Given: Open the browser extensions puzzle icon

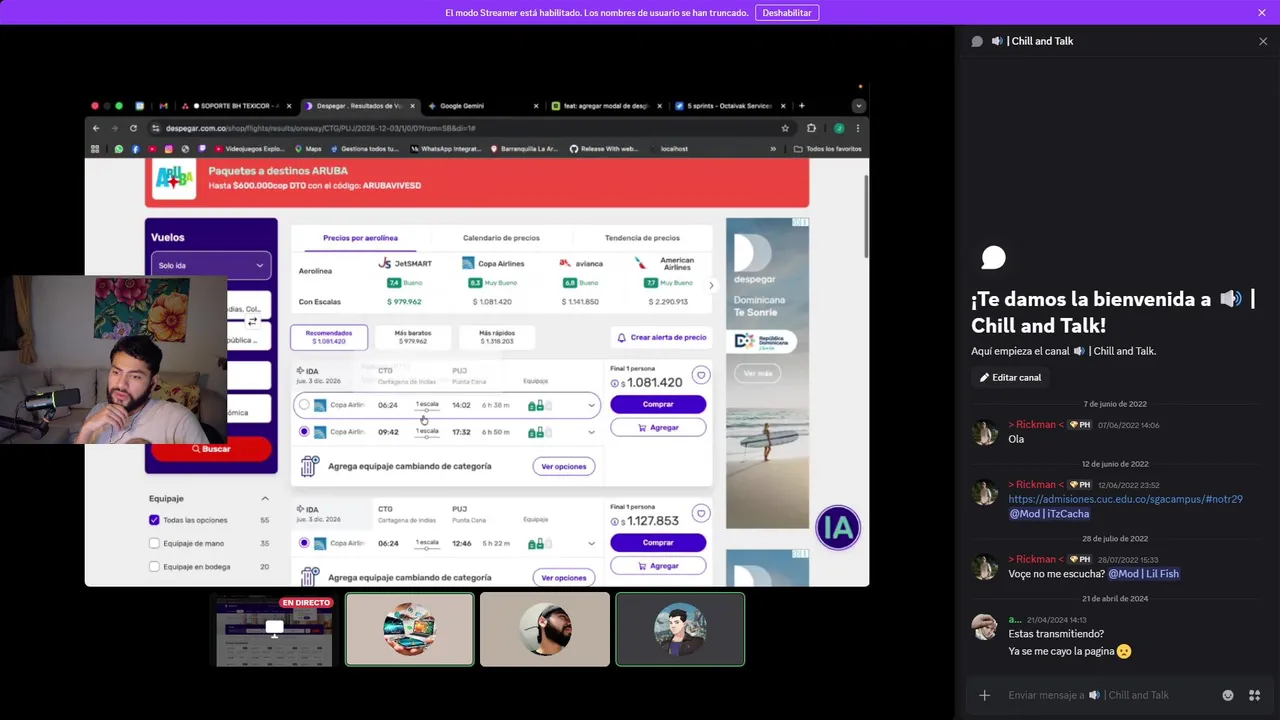Looking at the screenshot, I should [811, 128].
